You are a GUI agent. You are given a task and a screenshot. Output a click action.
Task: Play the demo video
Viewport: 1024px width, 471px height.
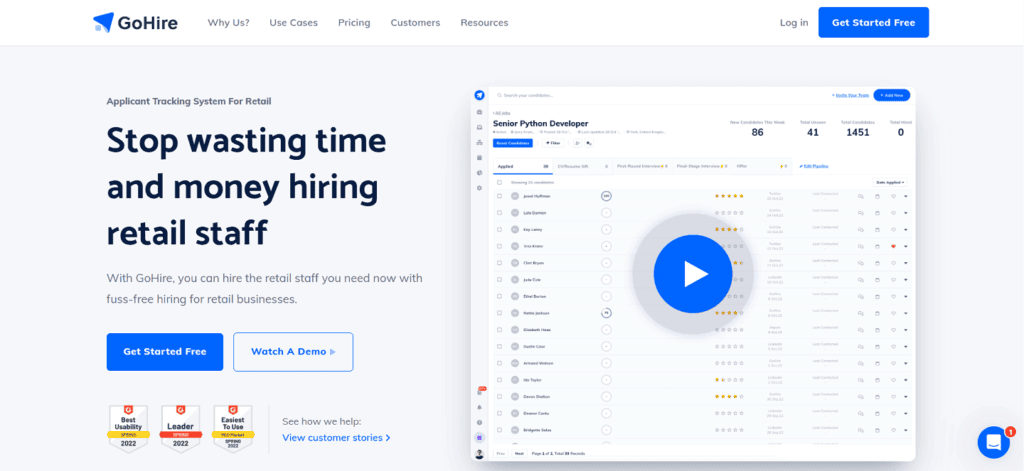pyautogui.click(x=693, y=274)
